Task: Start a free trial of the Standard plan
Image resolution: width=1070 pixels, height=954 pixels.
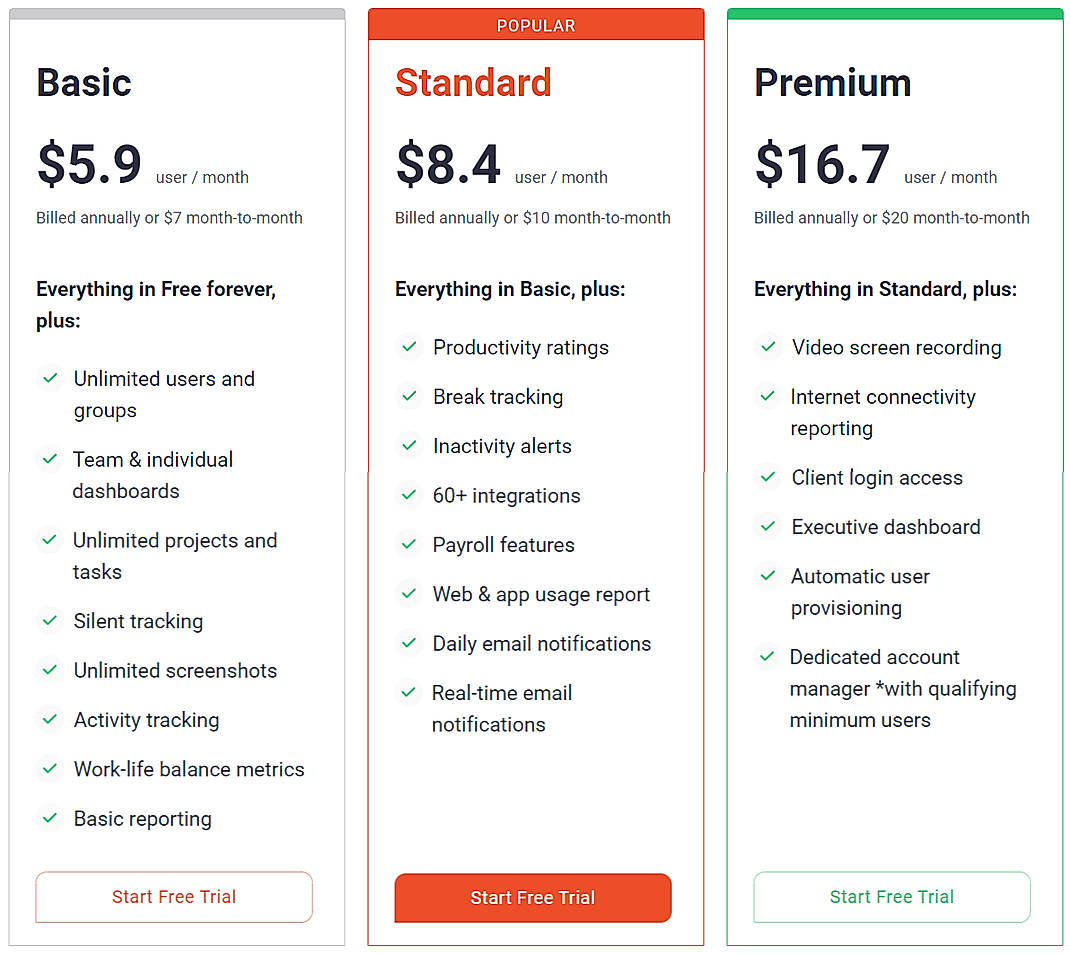Action: [x=533, y=898]
